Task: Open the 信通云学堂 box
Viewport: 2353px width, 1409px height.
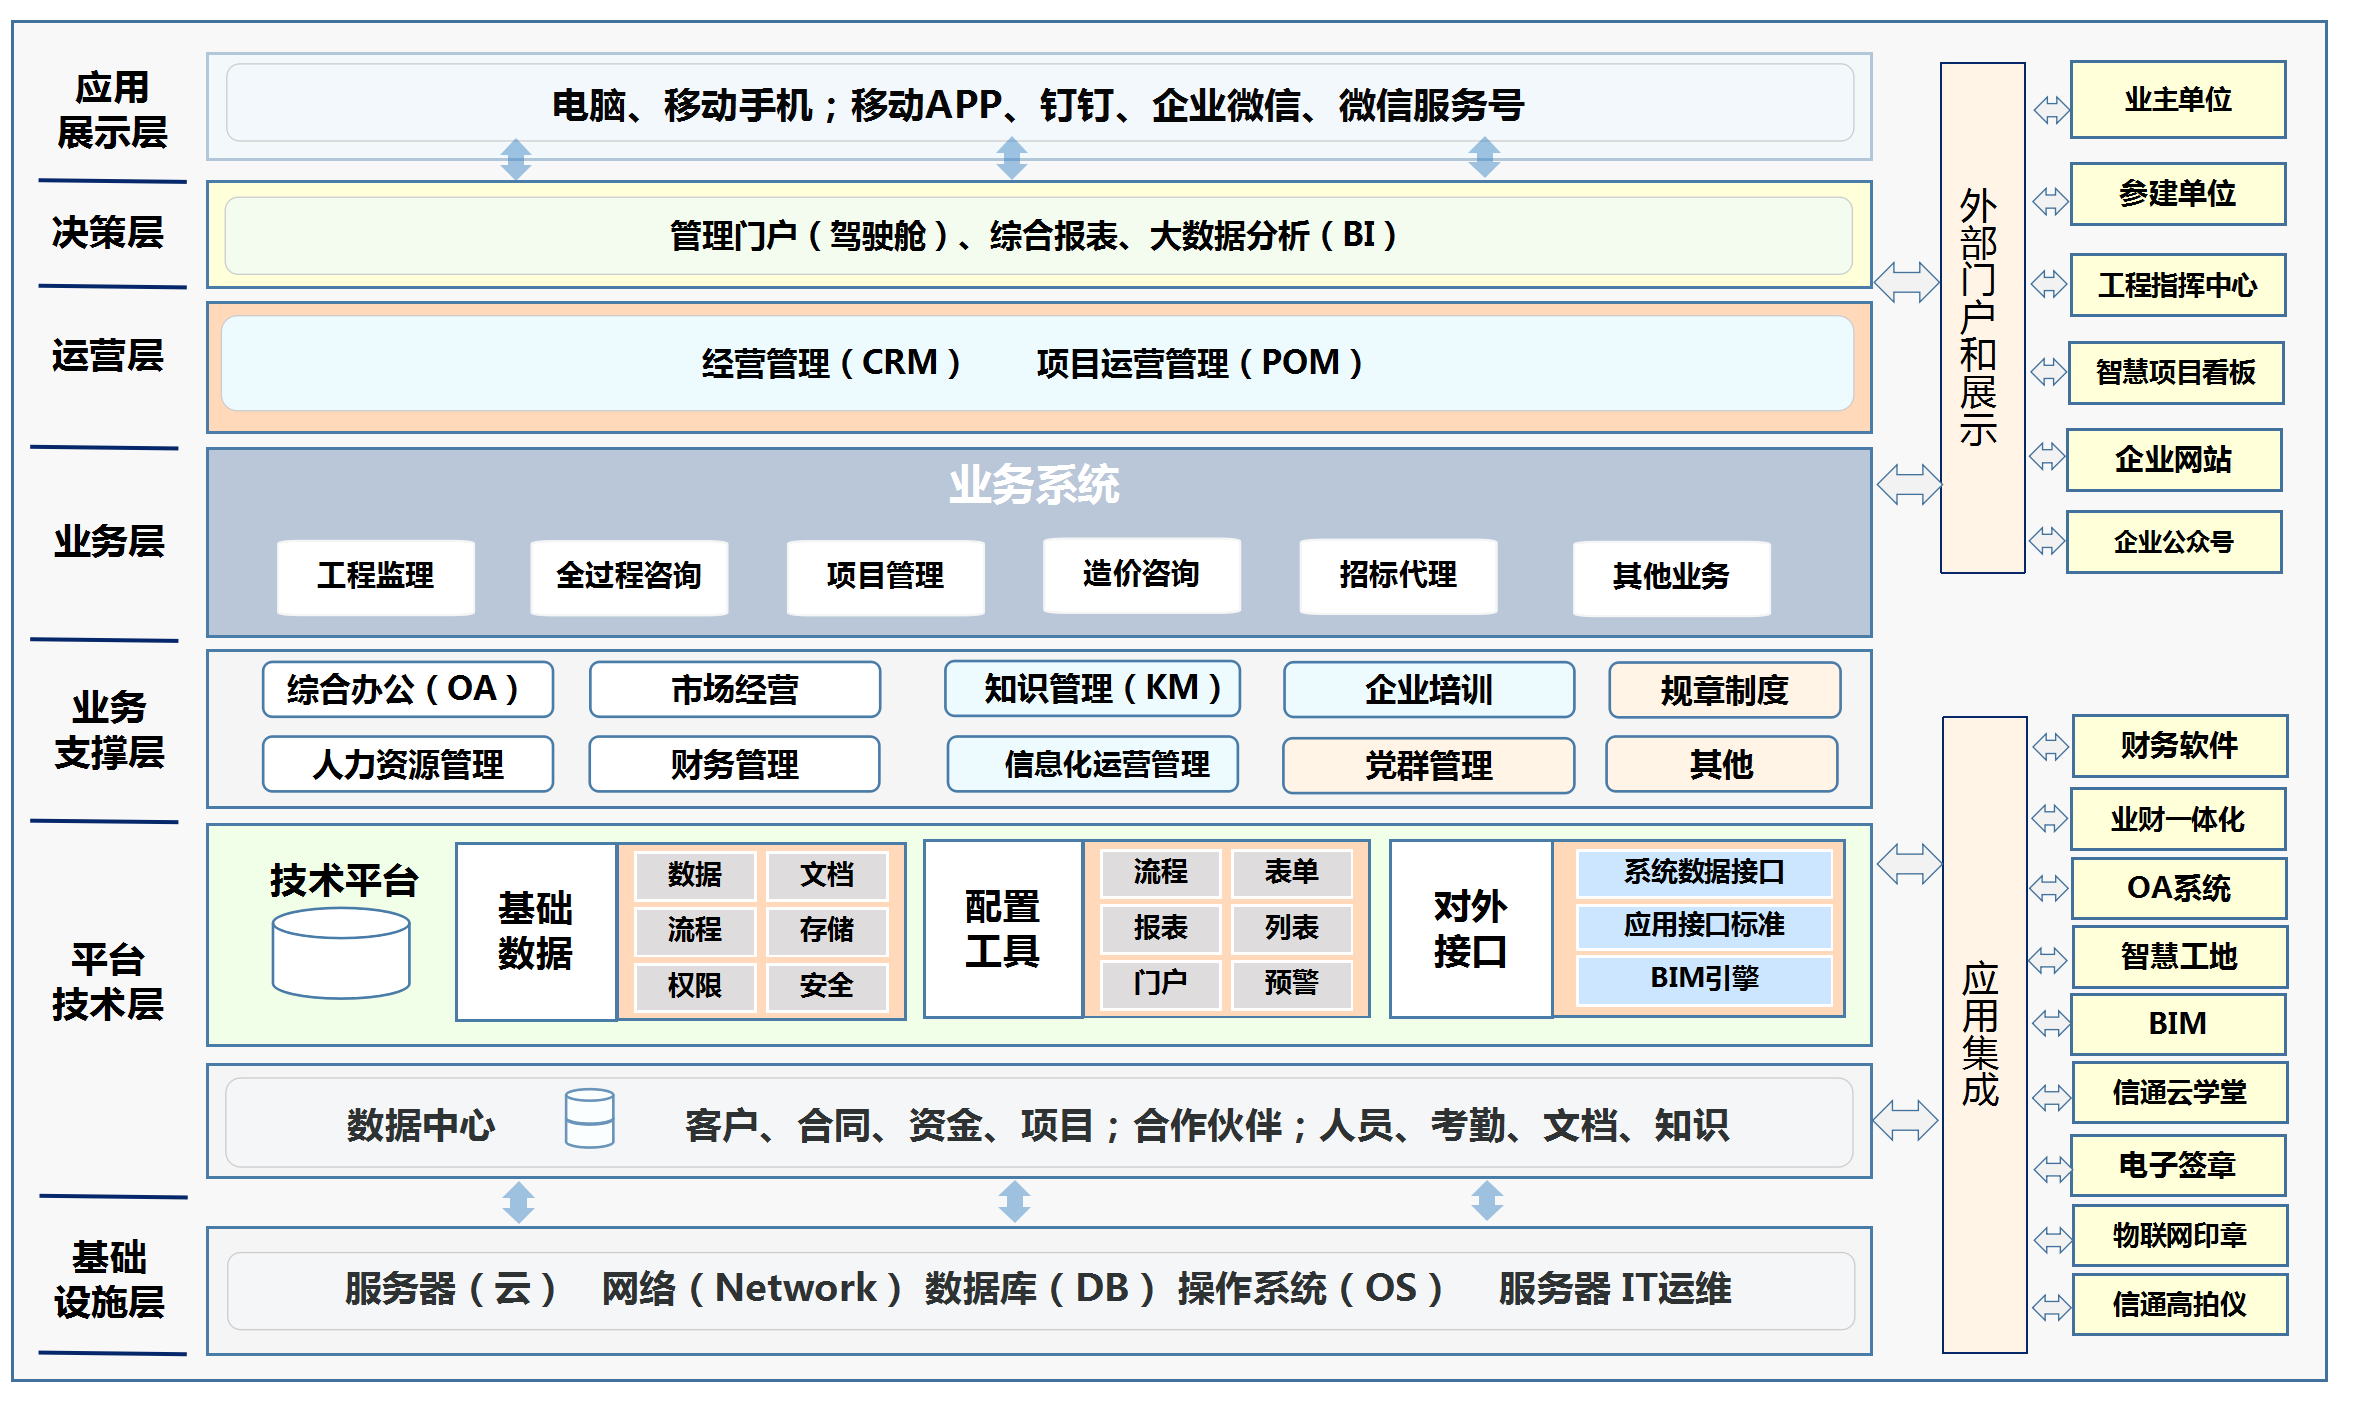Action: point(2180,1093)
